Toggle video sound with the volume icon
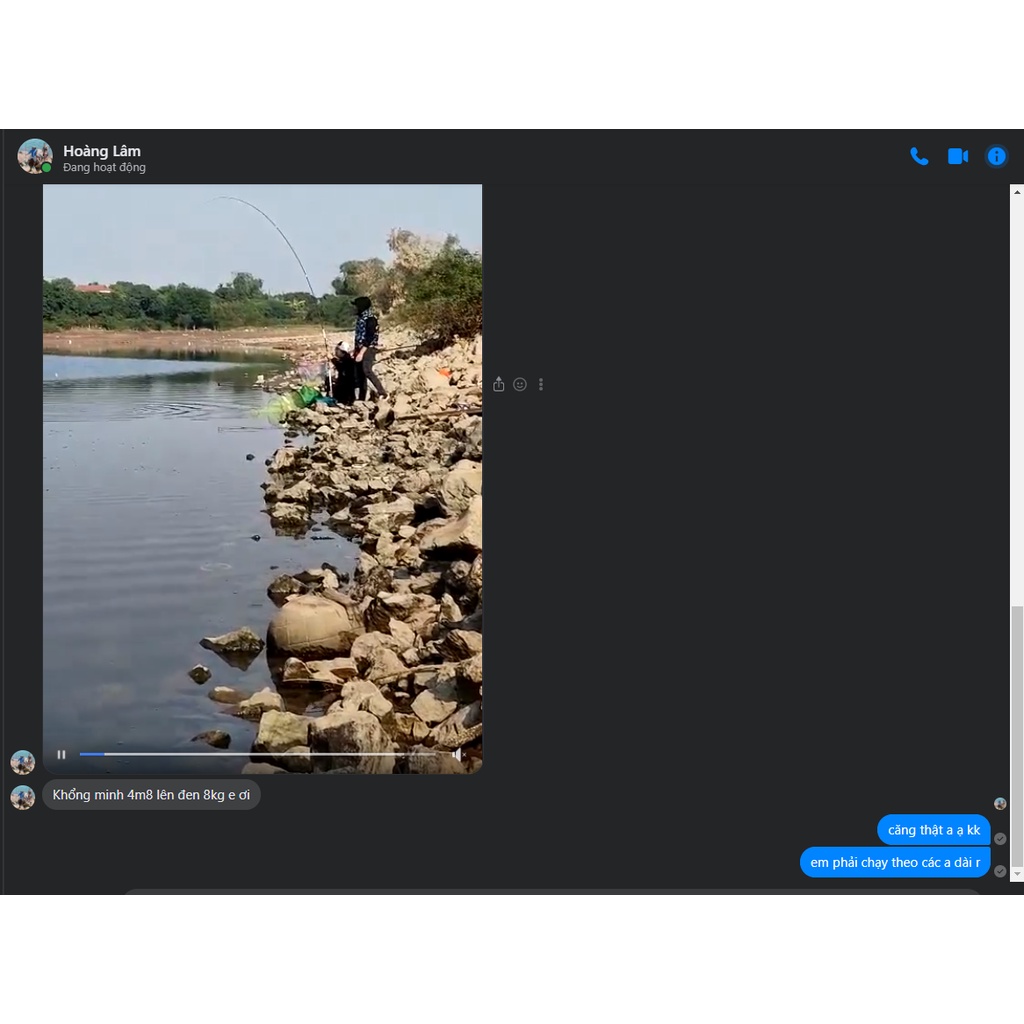 coord(458,755)
